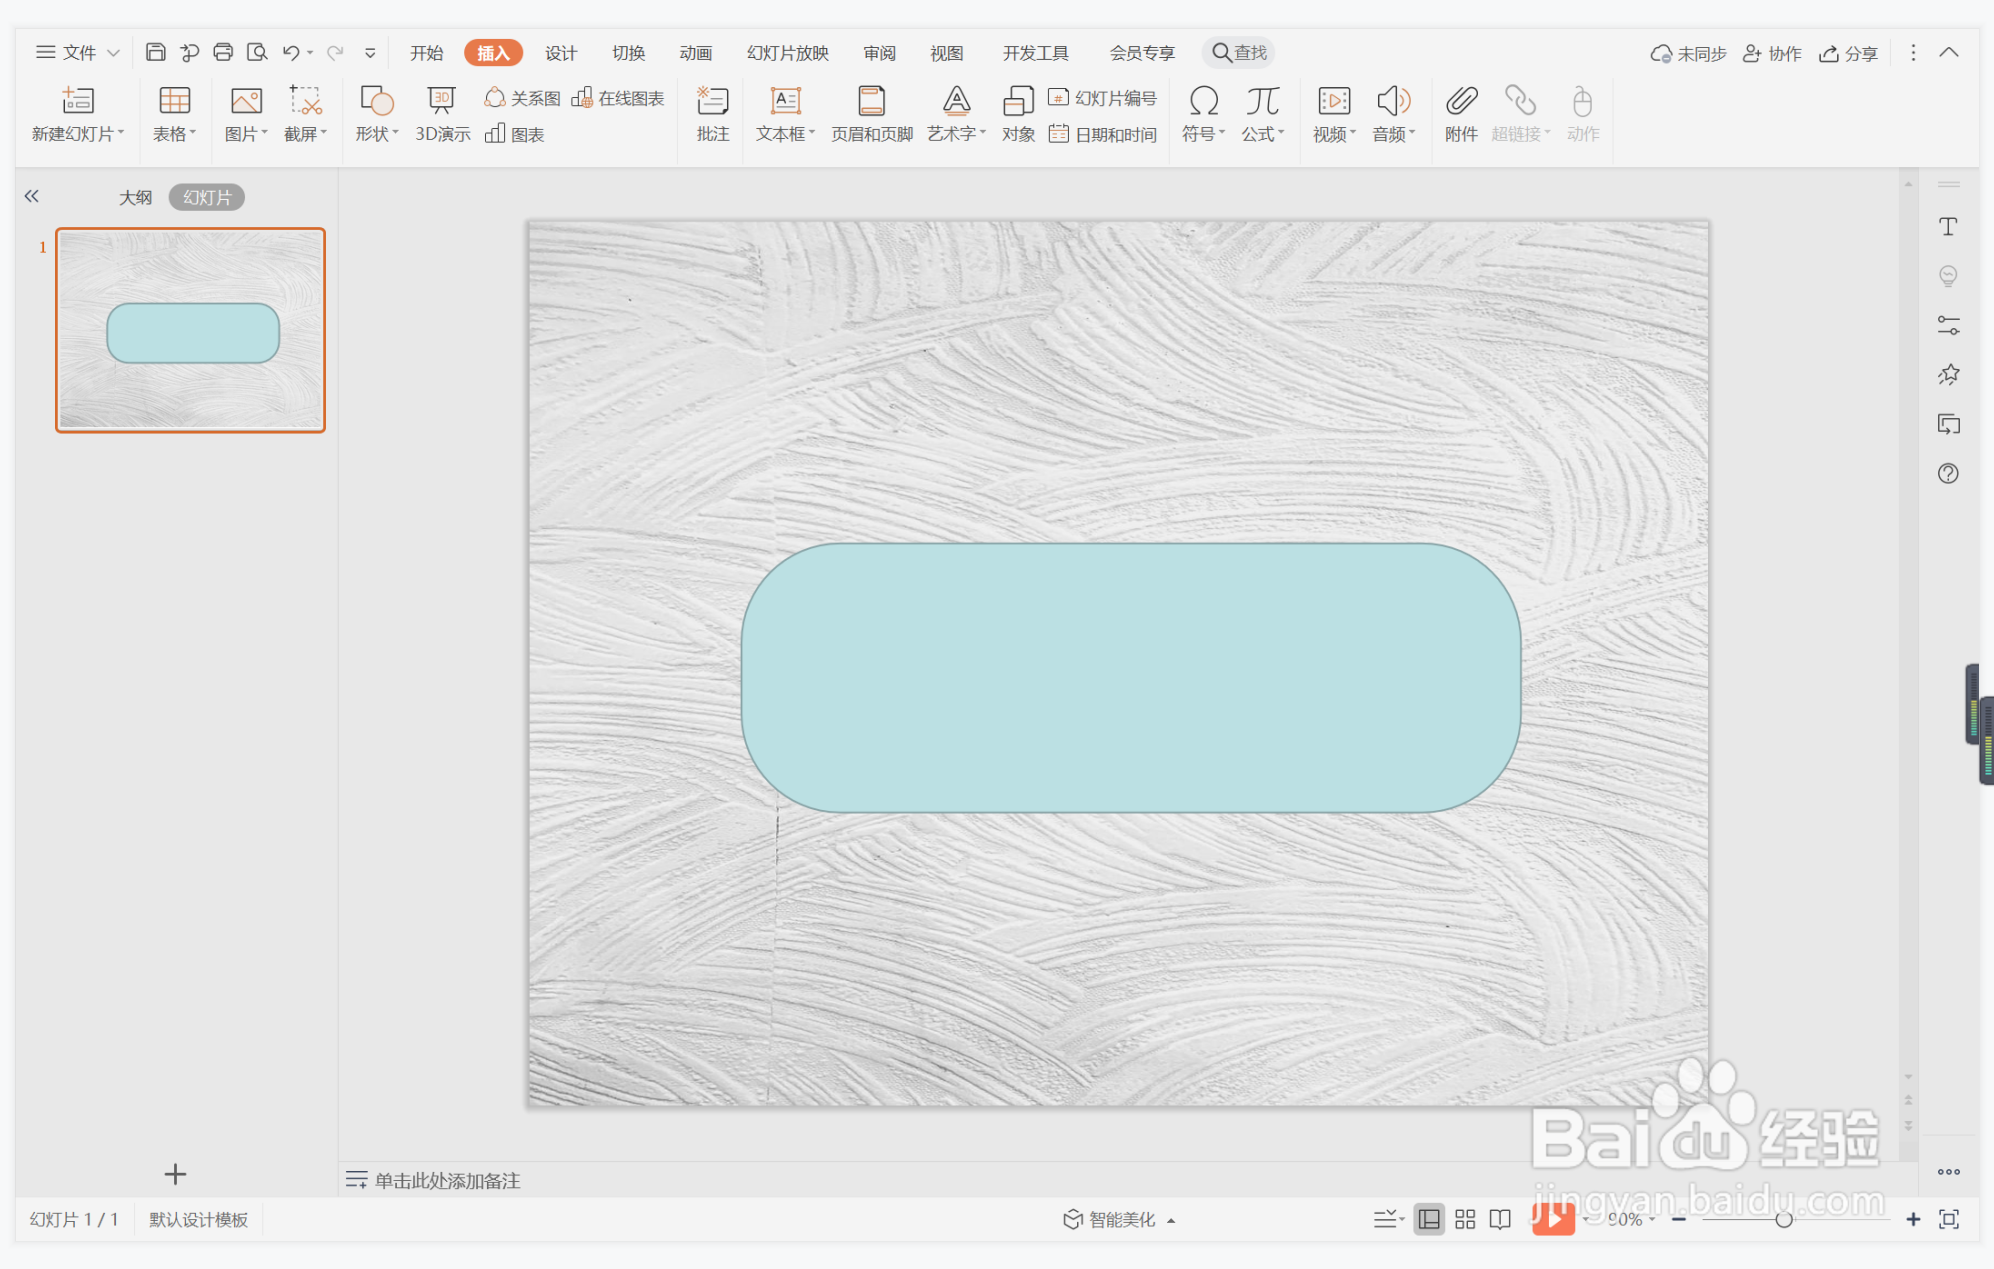Screen dimensions: 1994x1269
Task: Open the File menu
Action: coord(78,52)
